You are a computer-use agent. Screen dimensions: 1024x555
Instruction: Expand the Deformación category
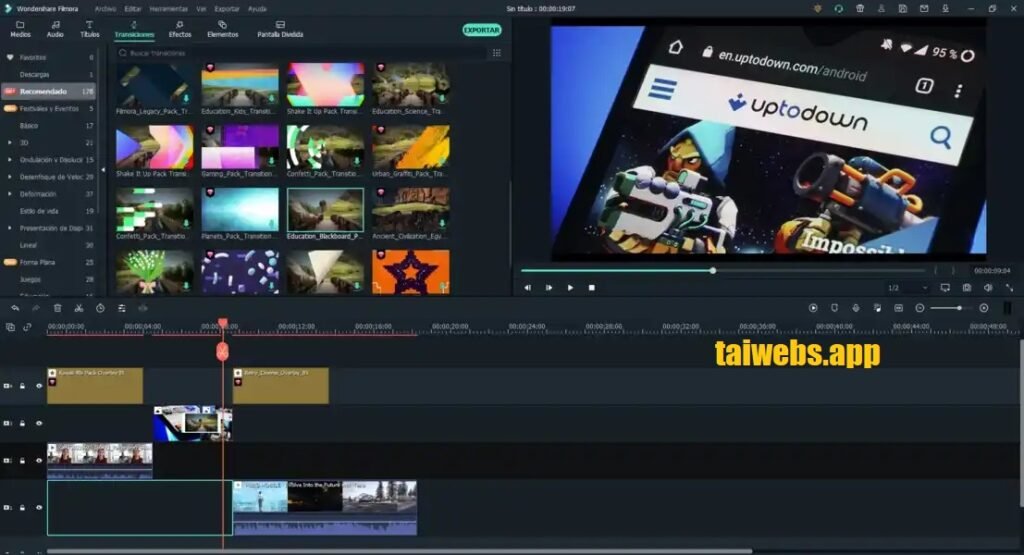pyautogui.click(x=9, y=194)
